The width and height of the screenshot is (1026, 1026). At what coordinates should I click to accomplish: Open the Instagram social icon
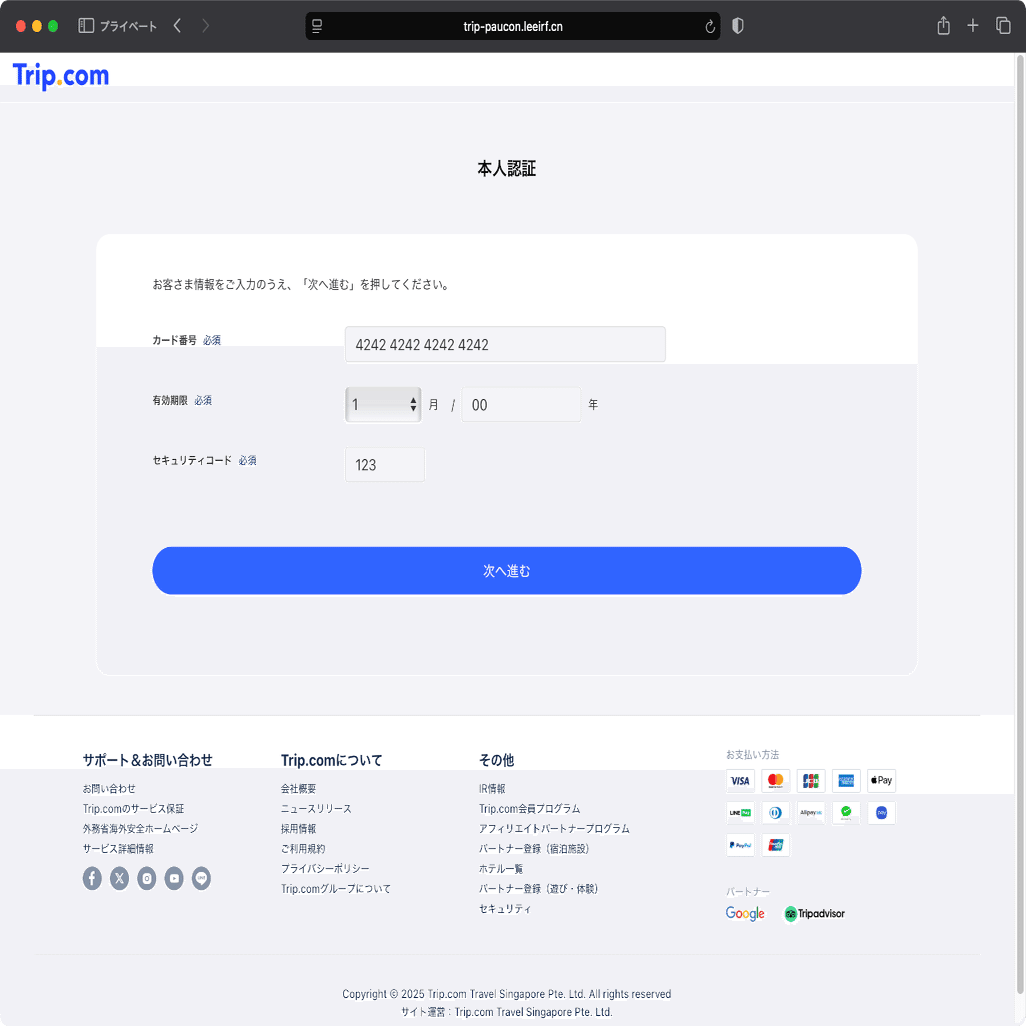147,878
